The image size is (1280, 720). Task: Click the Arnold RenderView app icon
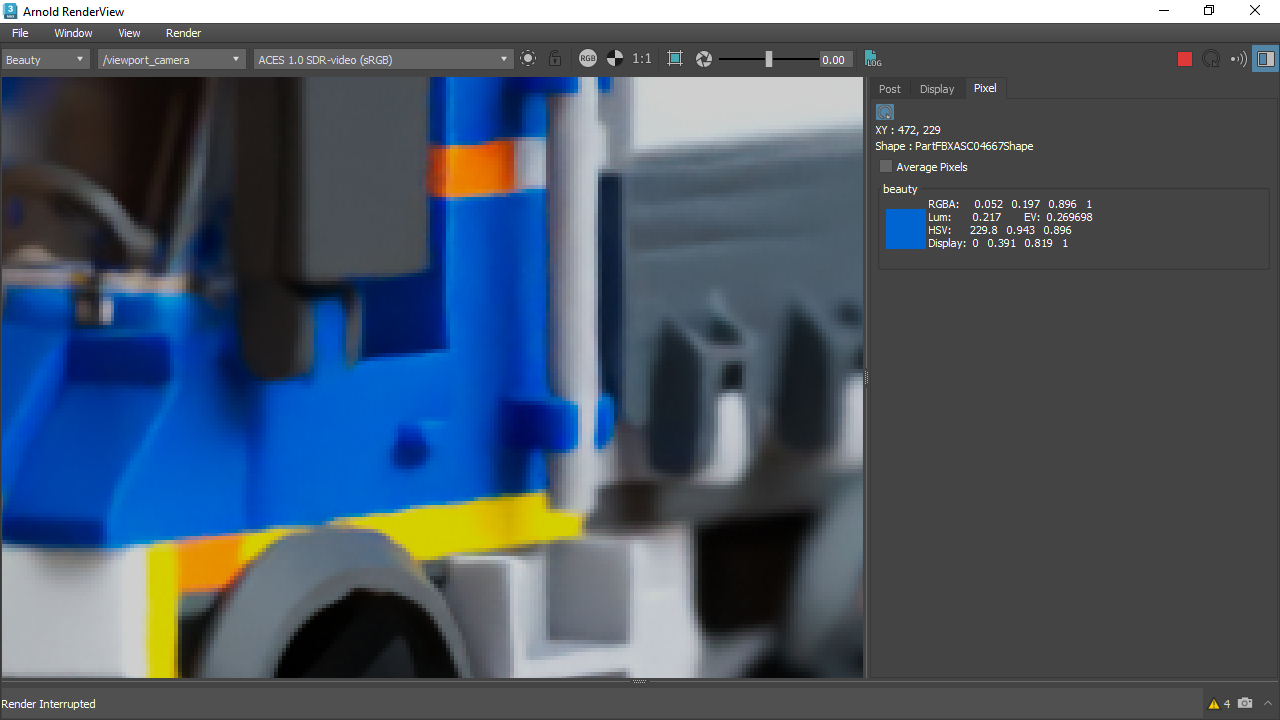click(11, 11)
